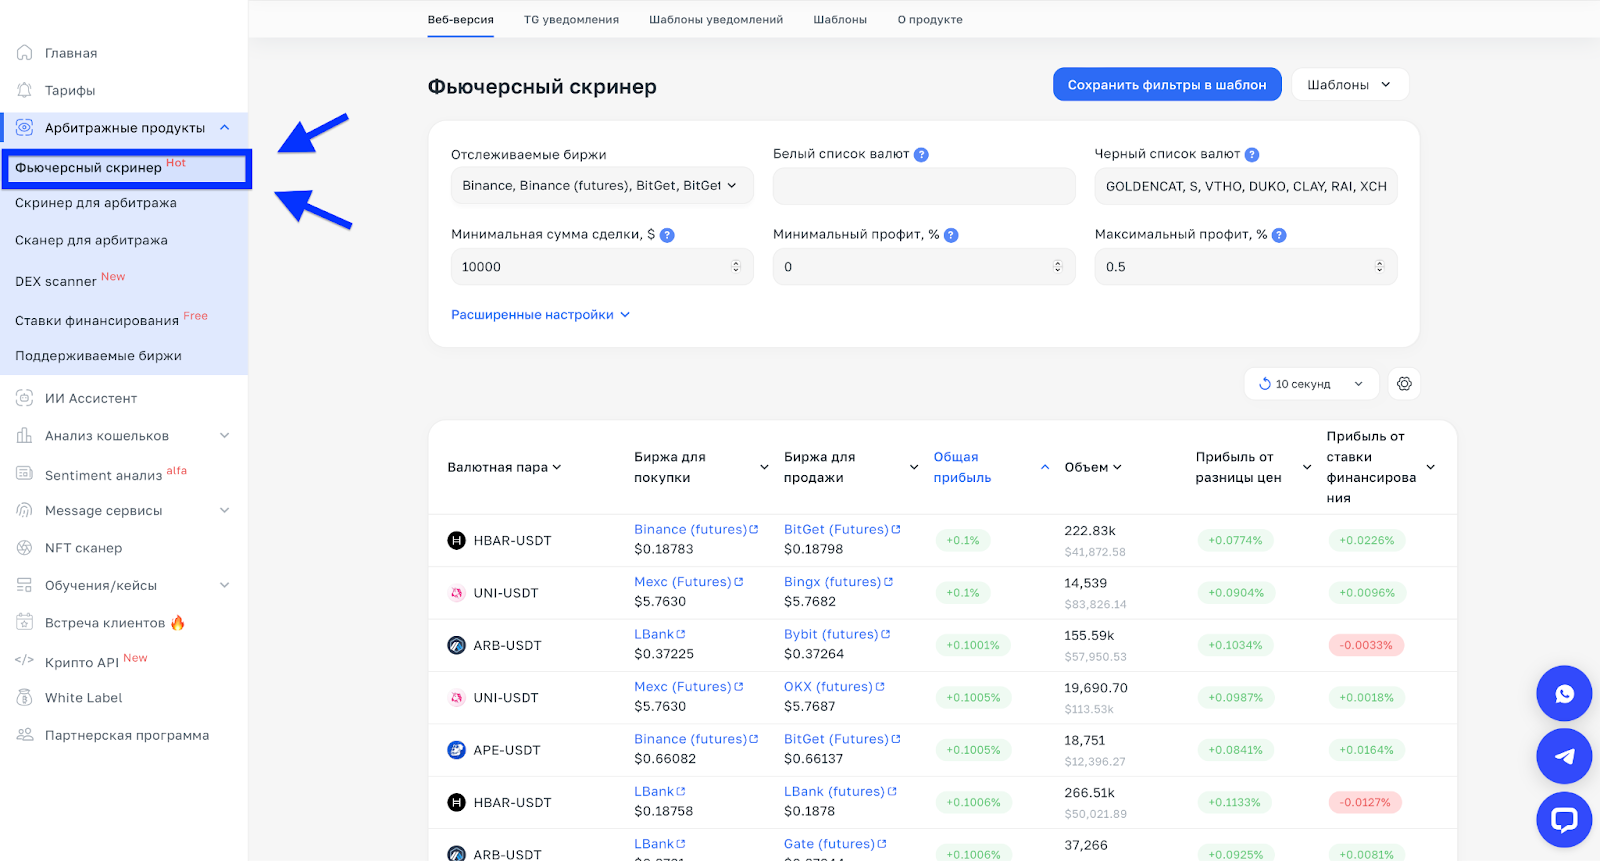Switch to О продукте tab
The height and width of the screenshot is (861, 1600).
[930, 20]
